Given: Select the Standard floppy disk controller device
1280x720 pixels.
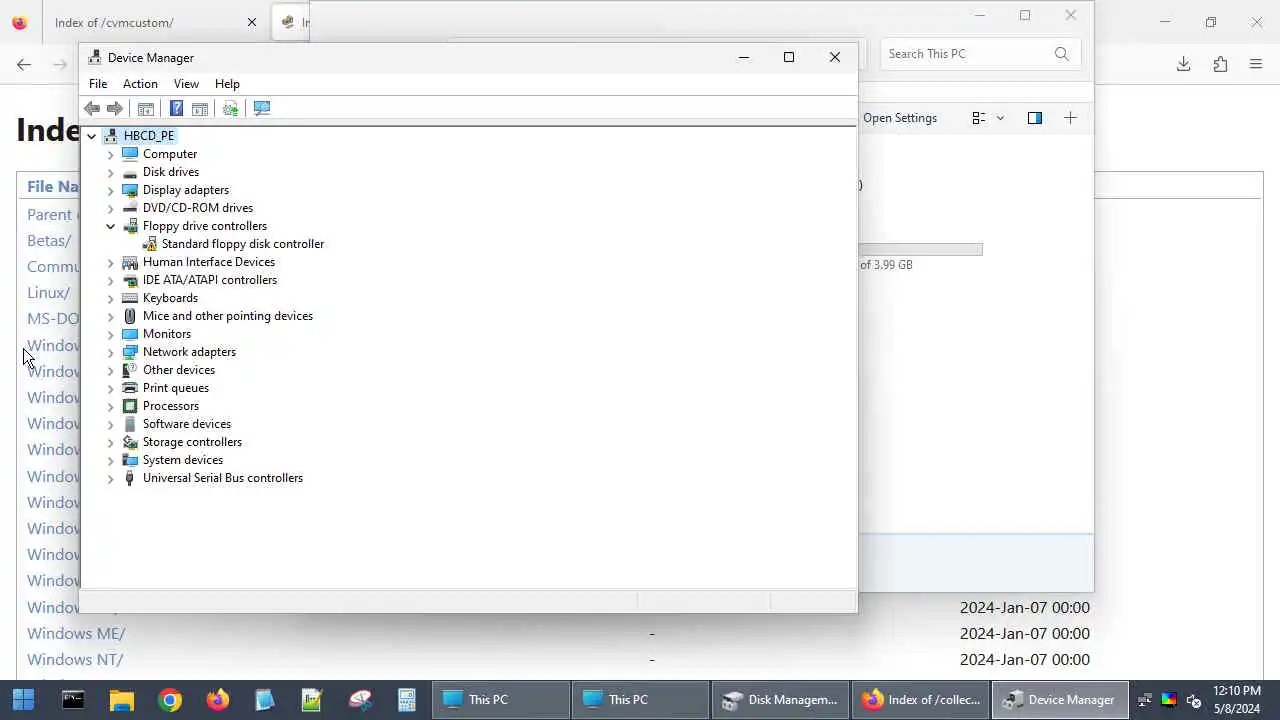Looking at the screenshot, I should (x=243, y=244).
